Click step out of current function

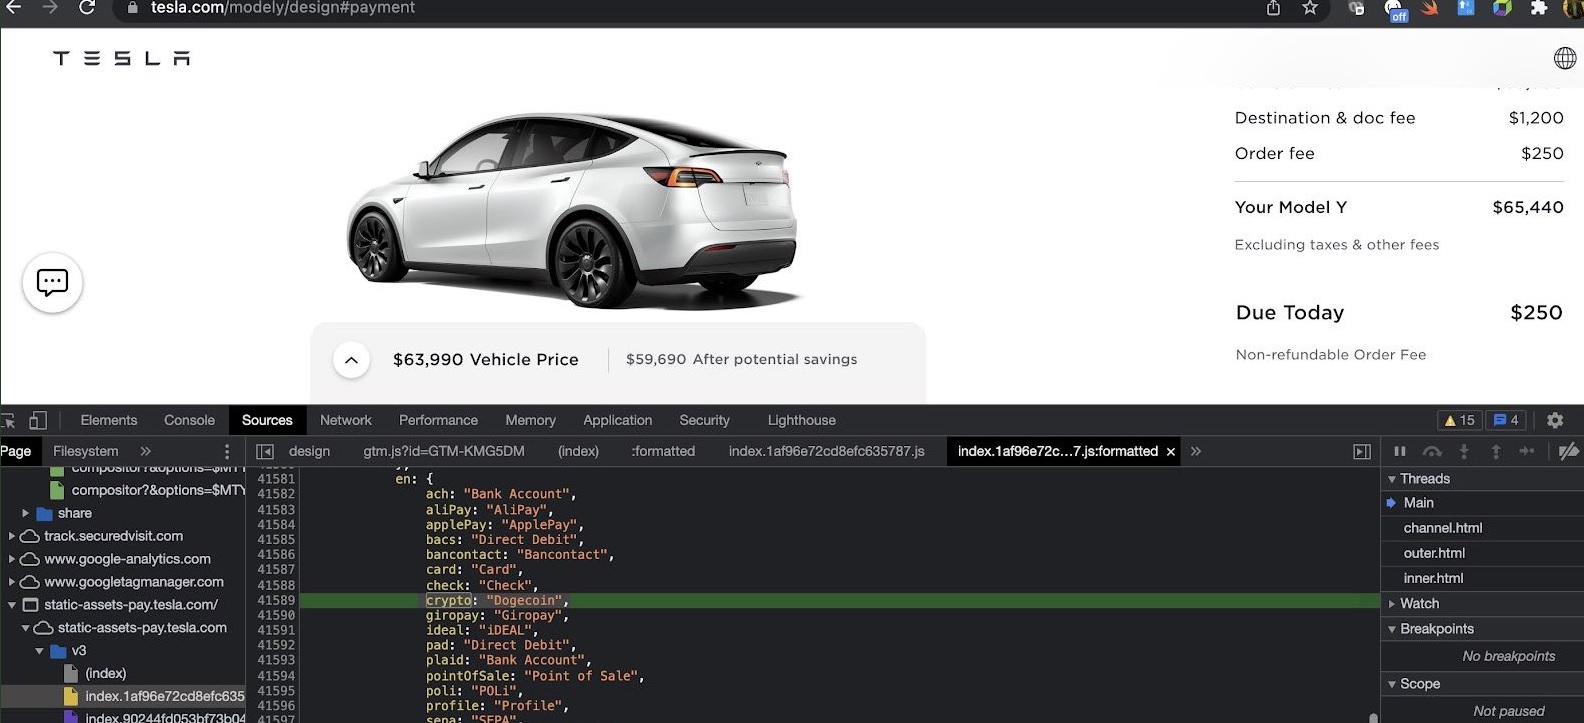[x=1496, y=451]
